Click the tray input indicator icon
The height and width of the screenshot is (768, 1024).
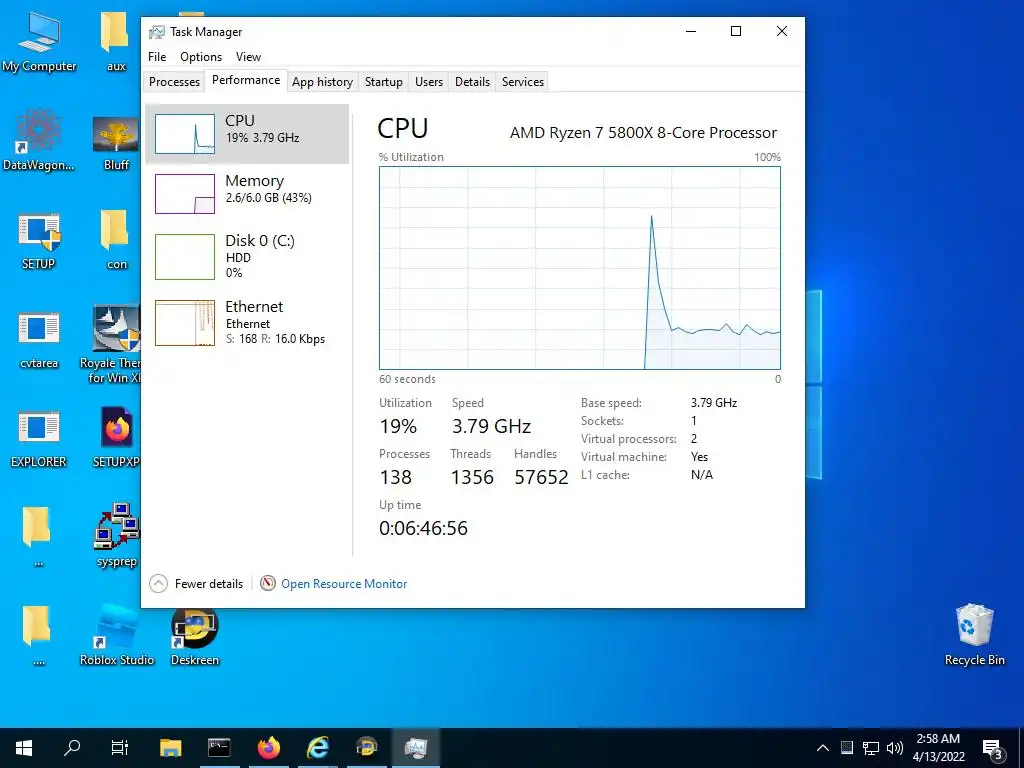point(846,748)
